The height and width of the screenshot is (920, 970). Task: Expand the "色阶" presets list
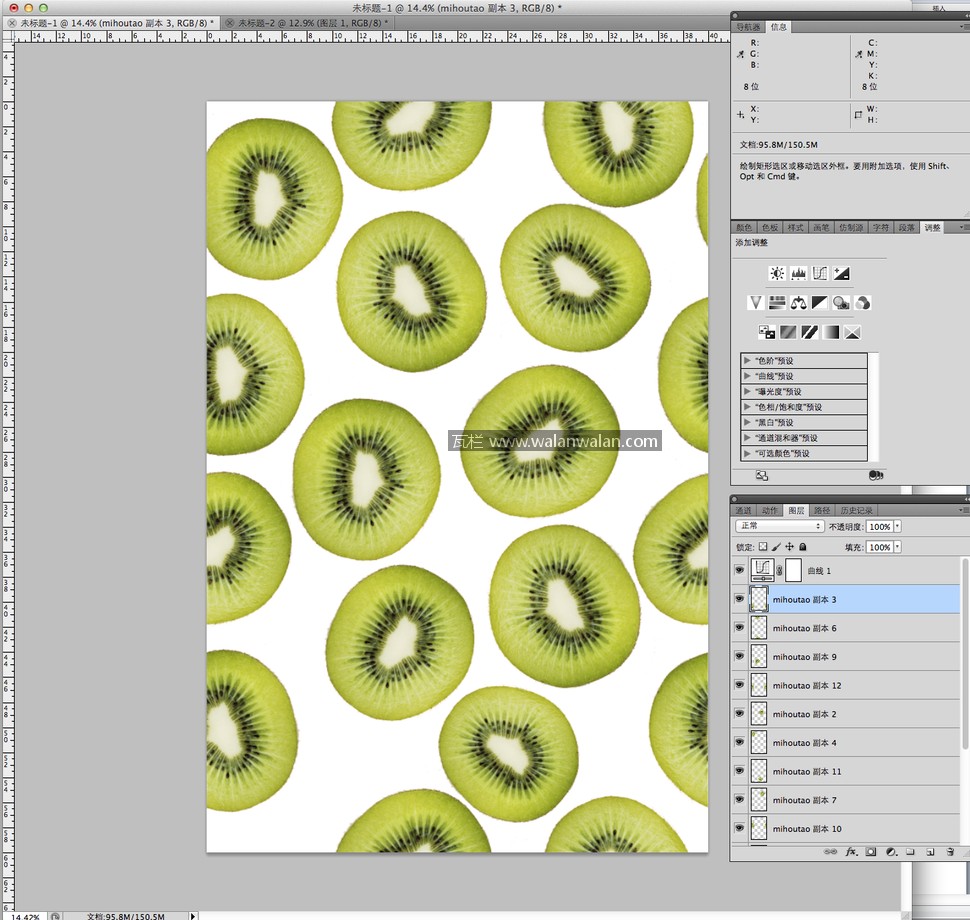(x=746, y=361)
